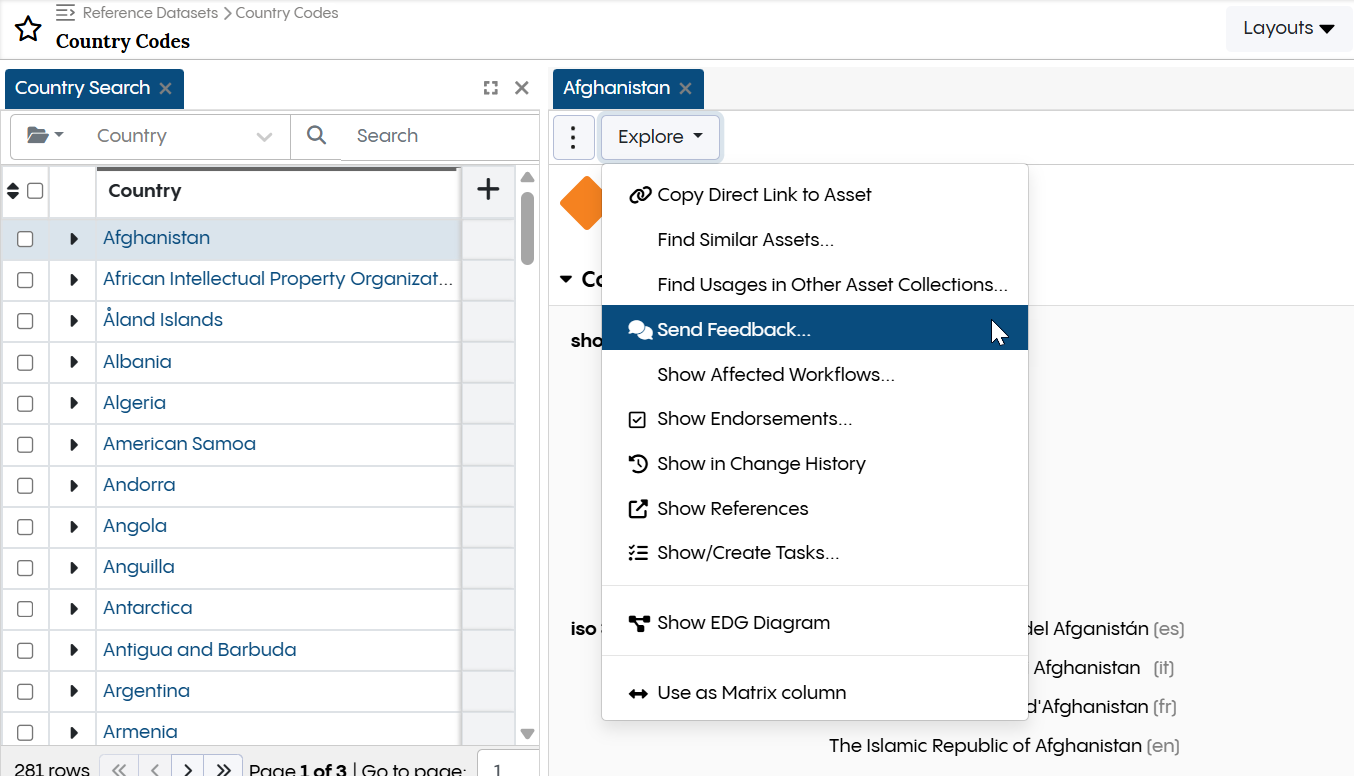Open the Layouts dropdown
Viewport: 1354px width, 776px height.
(x=1288, y=28)
